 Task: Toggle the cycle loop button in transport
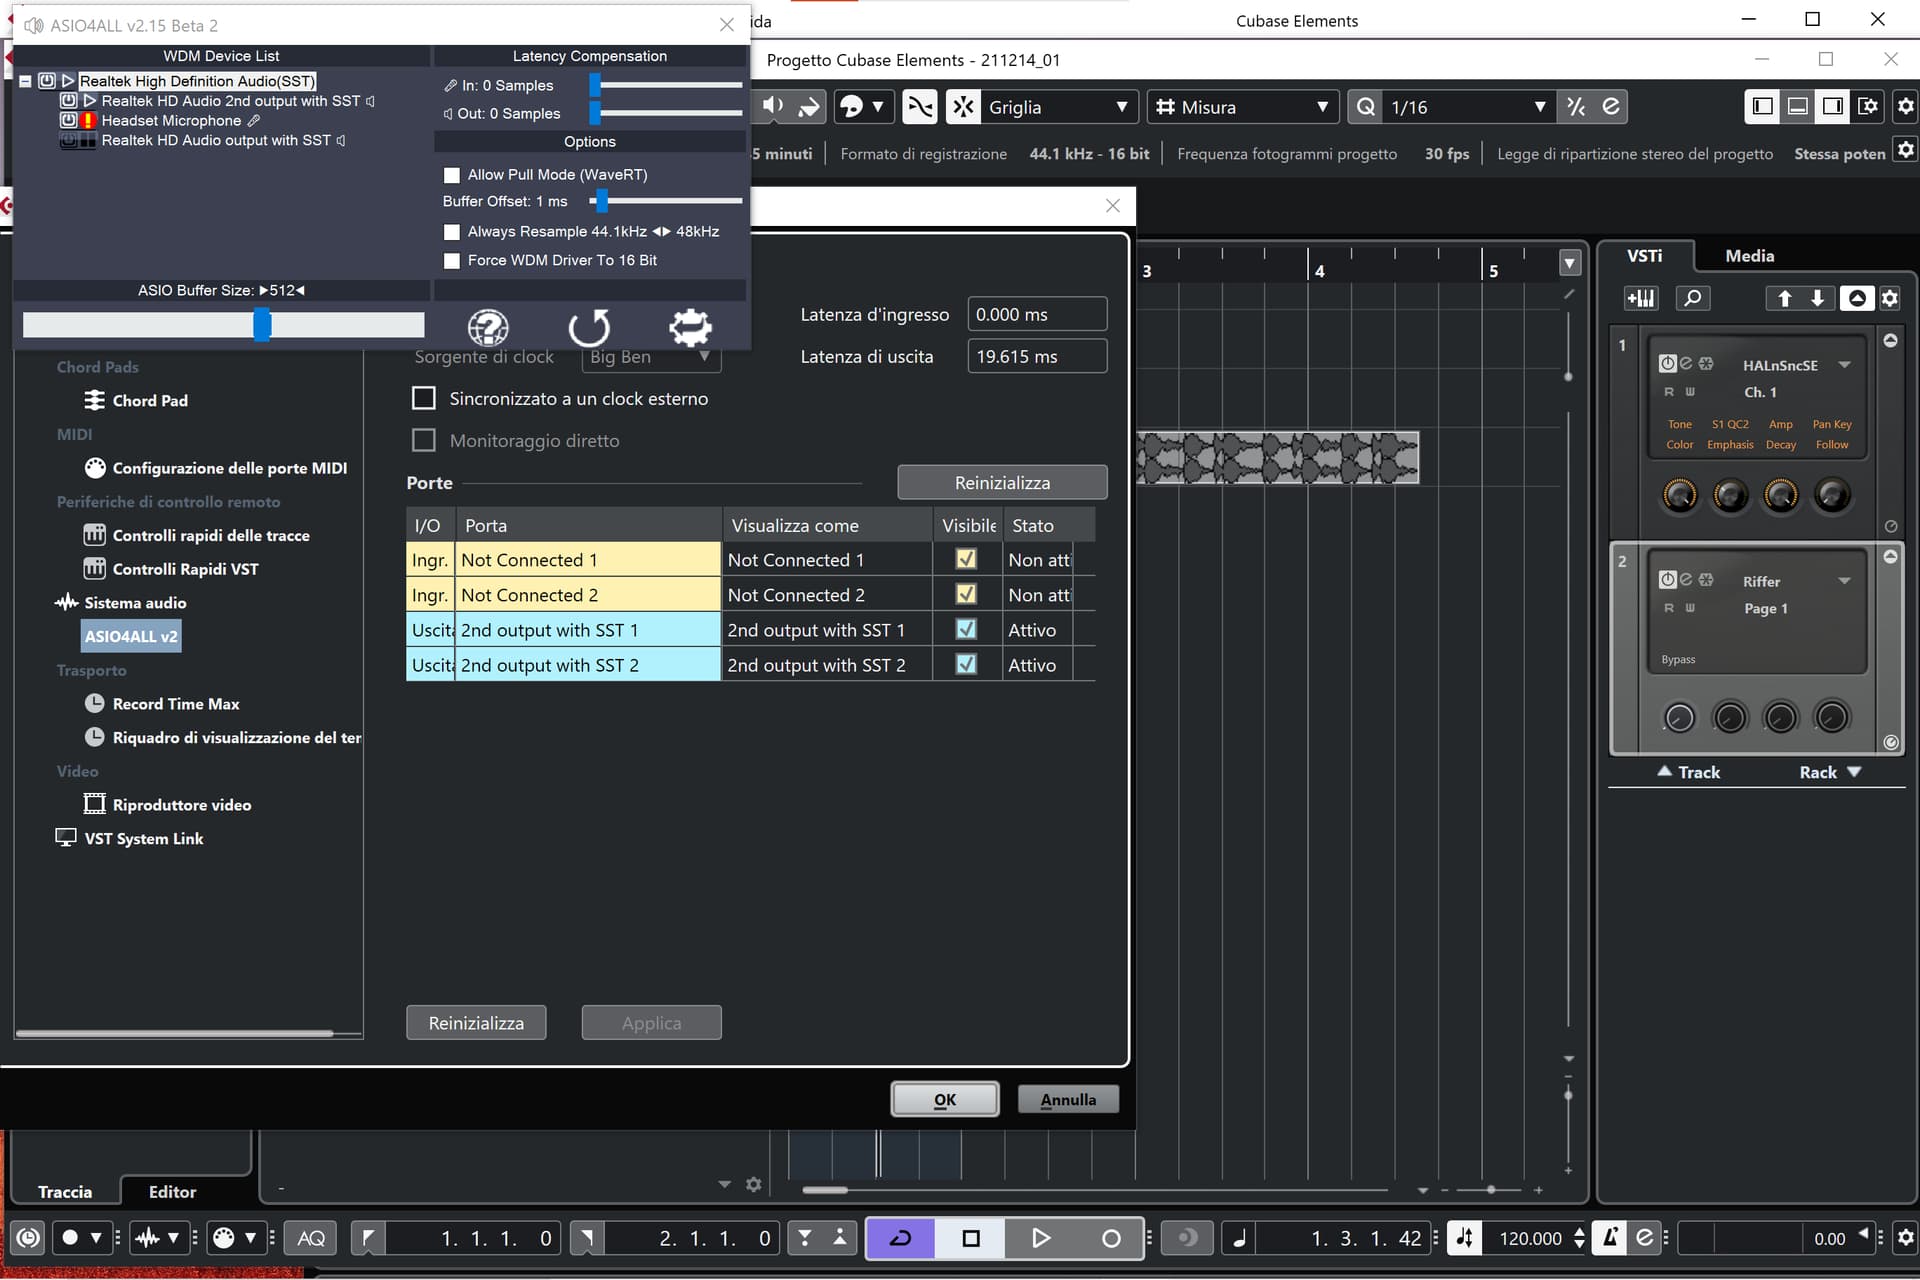pos(900,1238)
